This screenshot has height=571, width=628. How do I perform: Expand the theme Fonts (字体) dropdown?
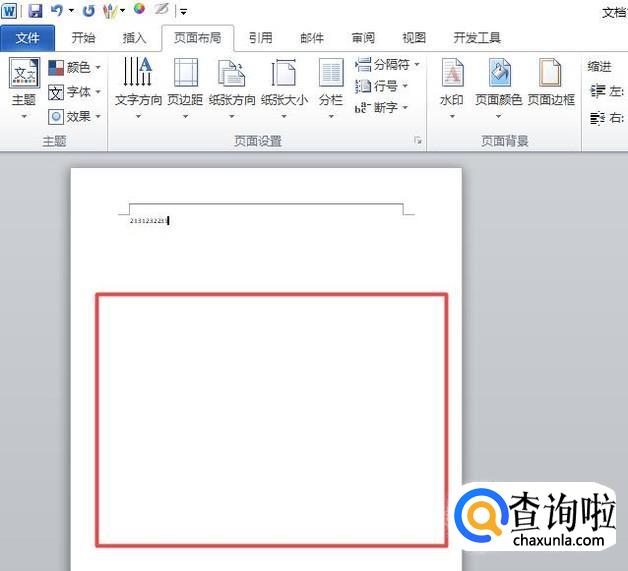tap(75, 92)
